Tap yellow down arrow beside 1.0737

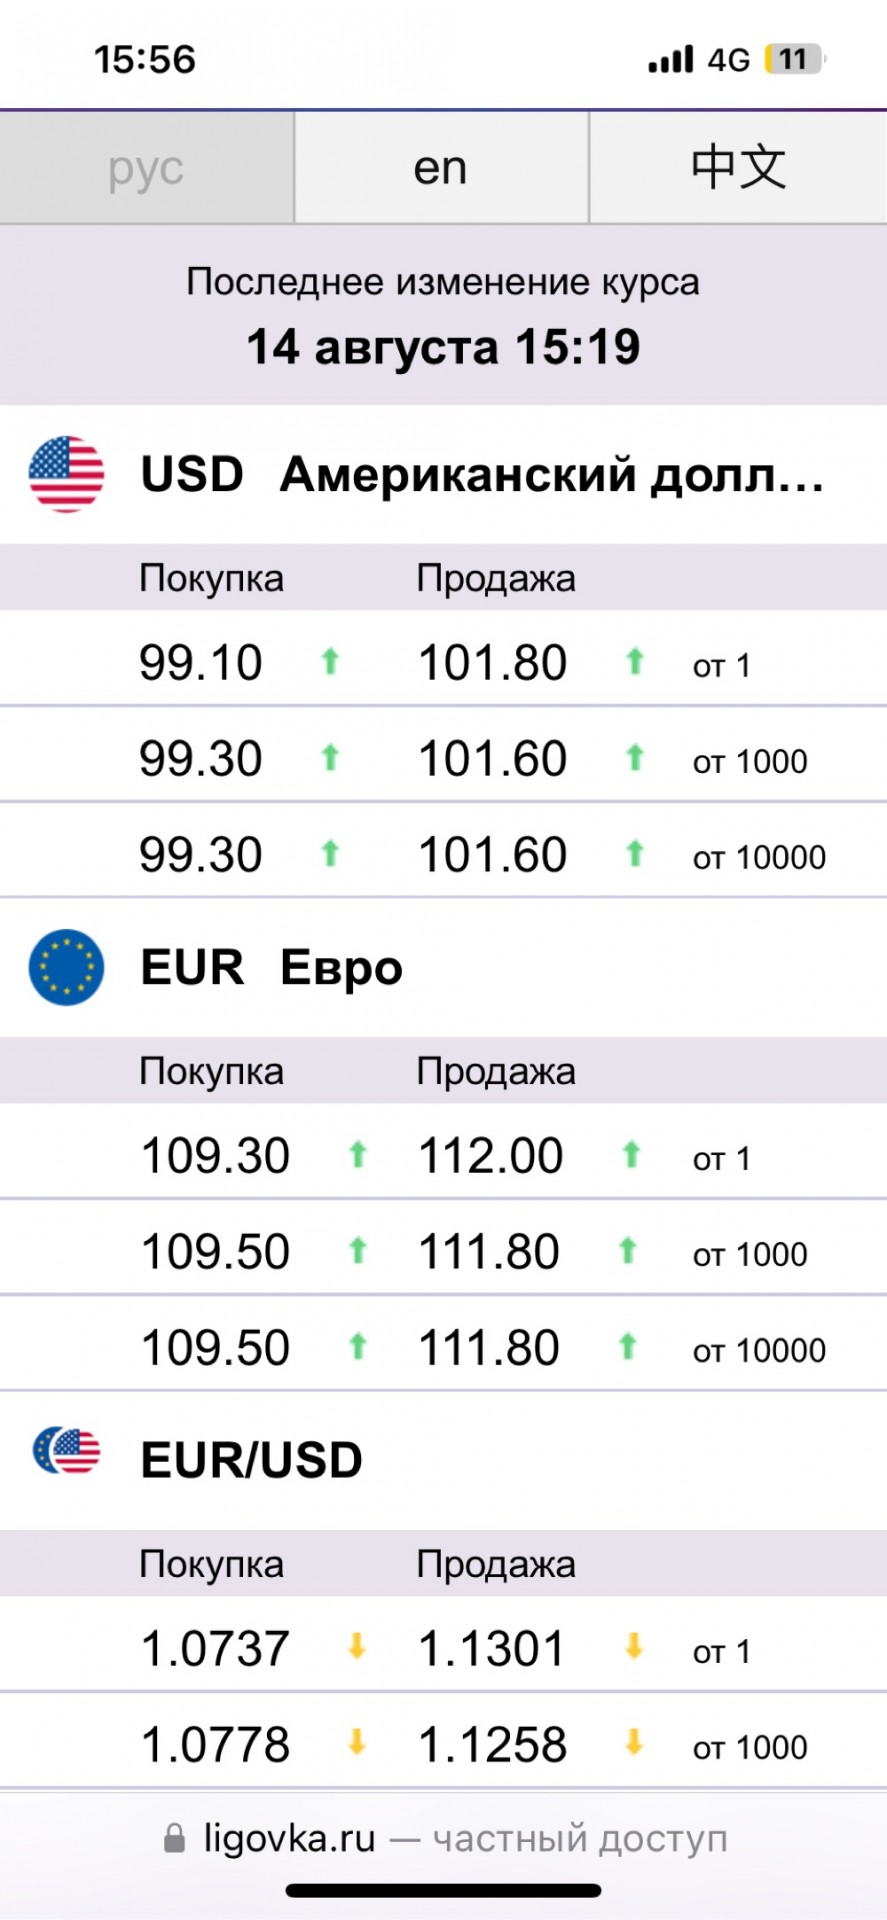coord(356,1646)
